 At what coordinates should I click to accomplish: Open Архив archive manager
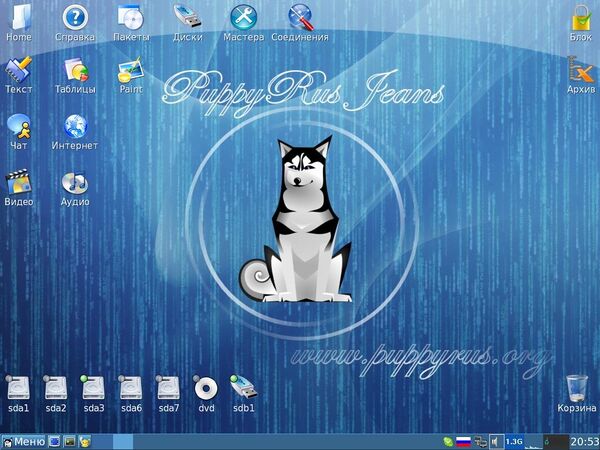tap(581, 70)
